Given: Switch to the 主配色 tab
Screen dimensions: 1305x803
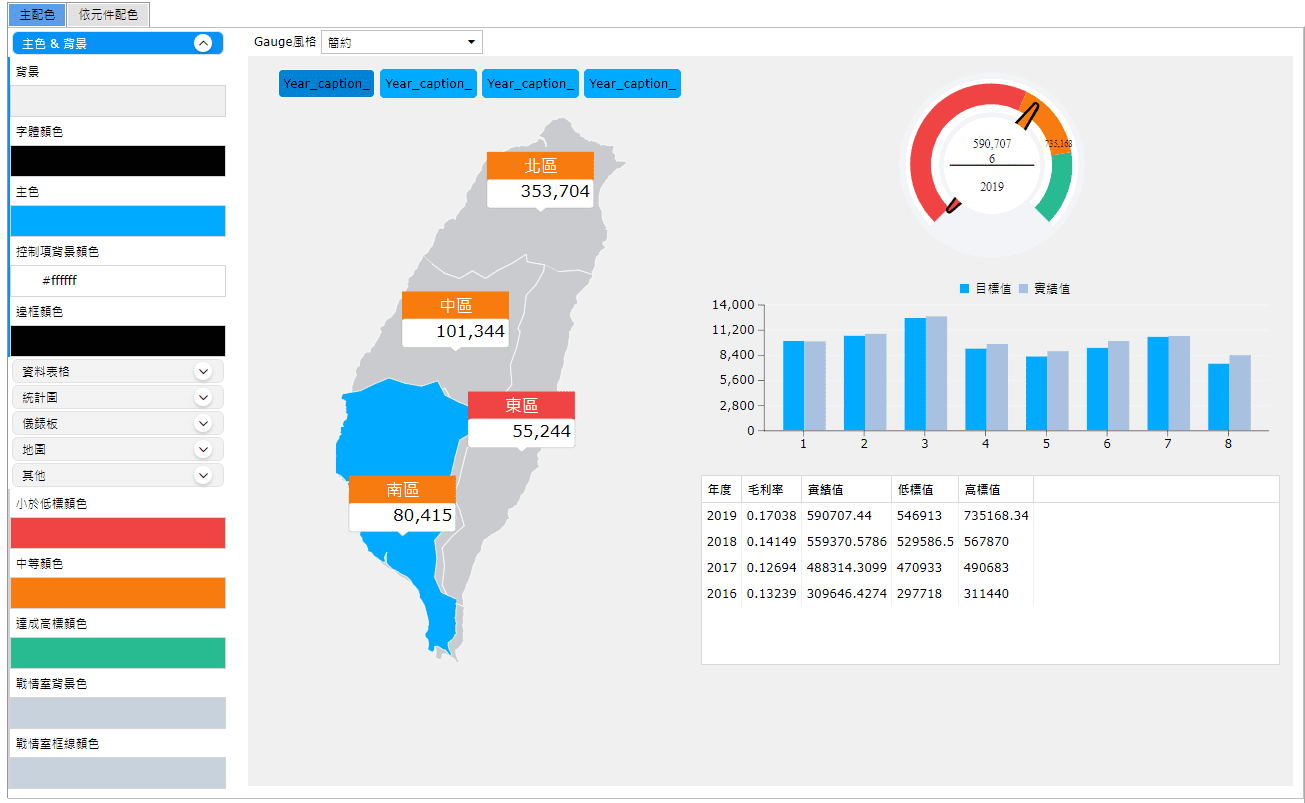Looking at the screenshot, I should 37,15.
